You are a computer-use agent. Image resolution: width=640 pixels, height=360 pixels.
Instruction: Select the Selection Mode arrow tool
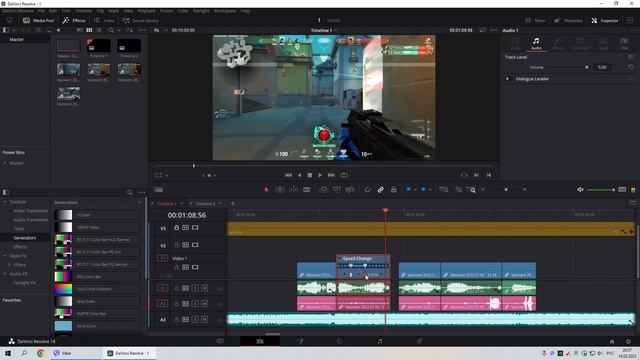[266, 189]
